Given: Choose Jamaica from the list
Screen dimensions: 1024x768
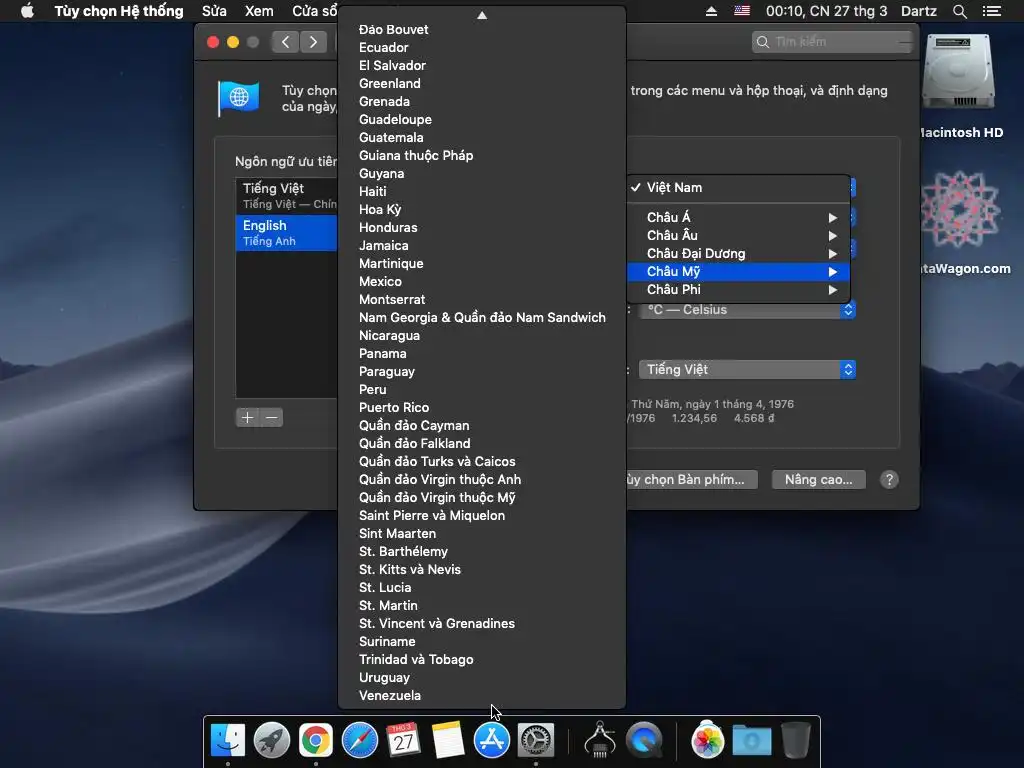Looking at the screenshot, I should 482,246.
